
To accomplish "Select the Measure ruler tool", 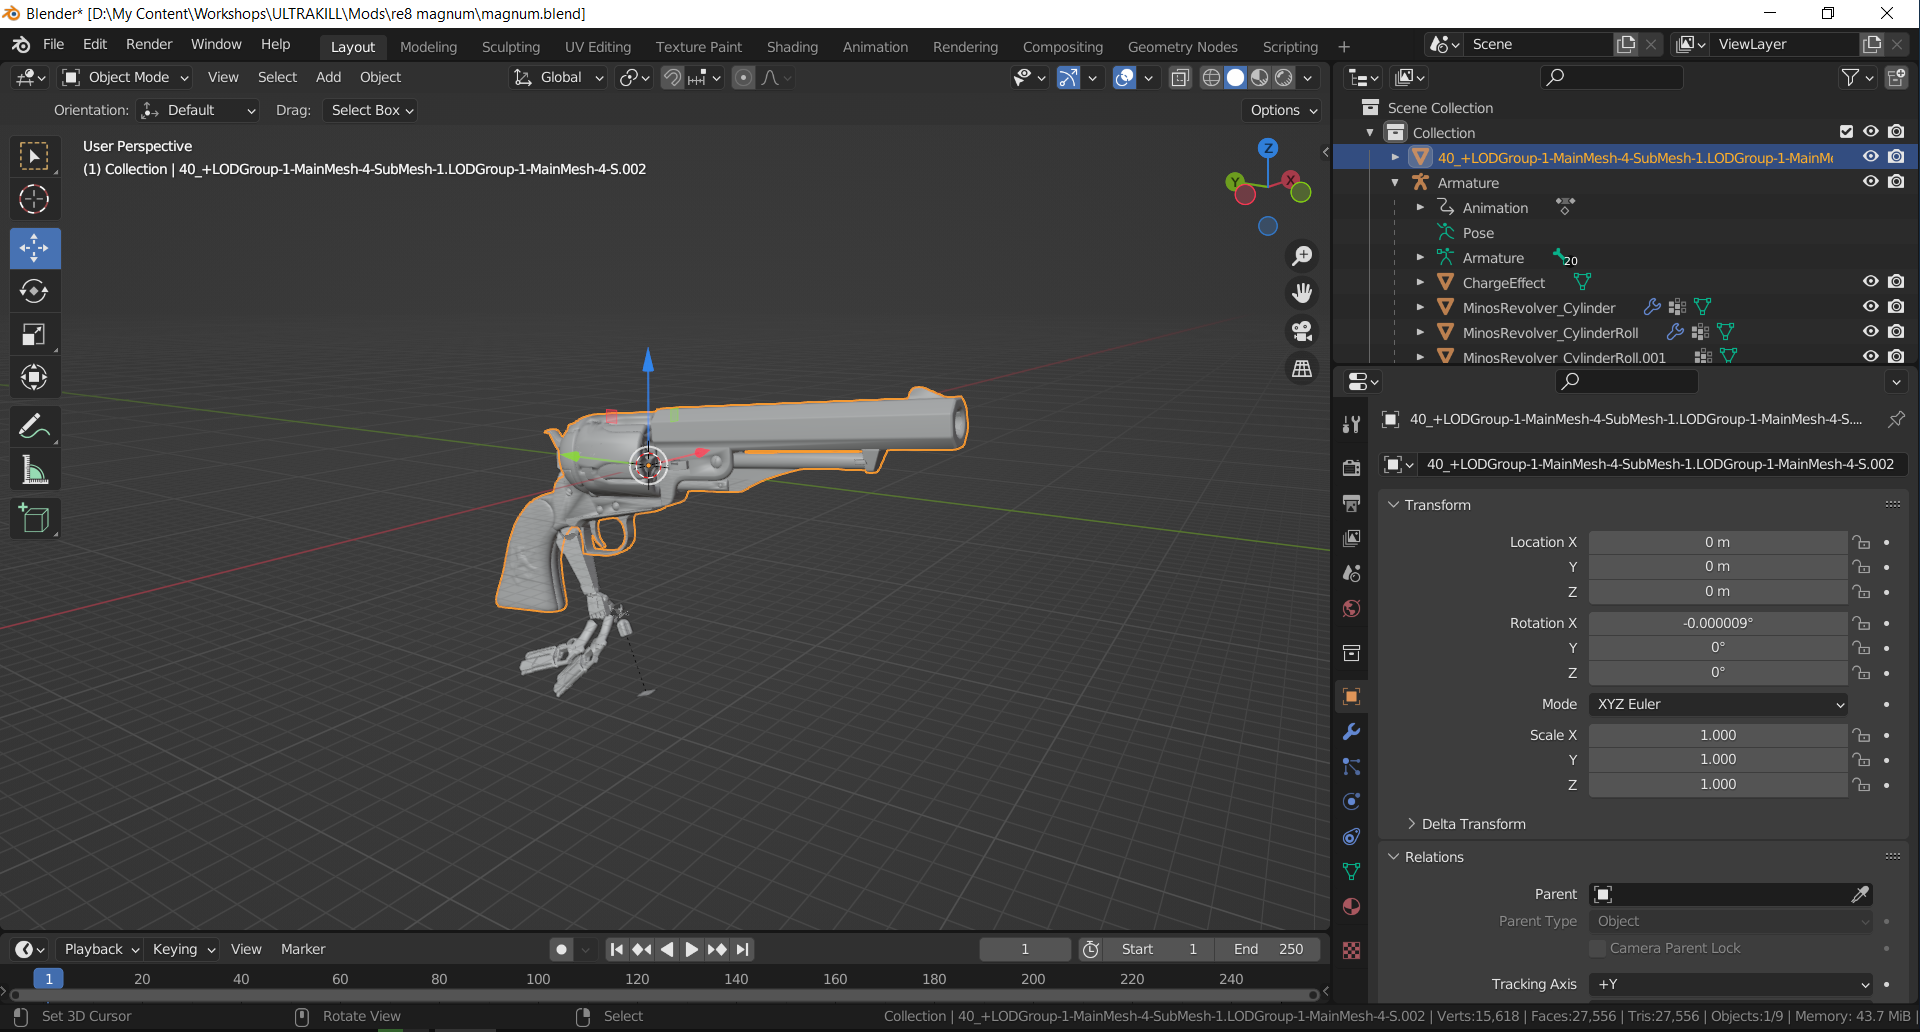I will click(x=34, y=470).
